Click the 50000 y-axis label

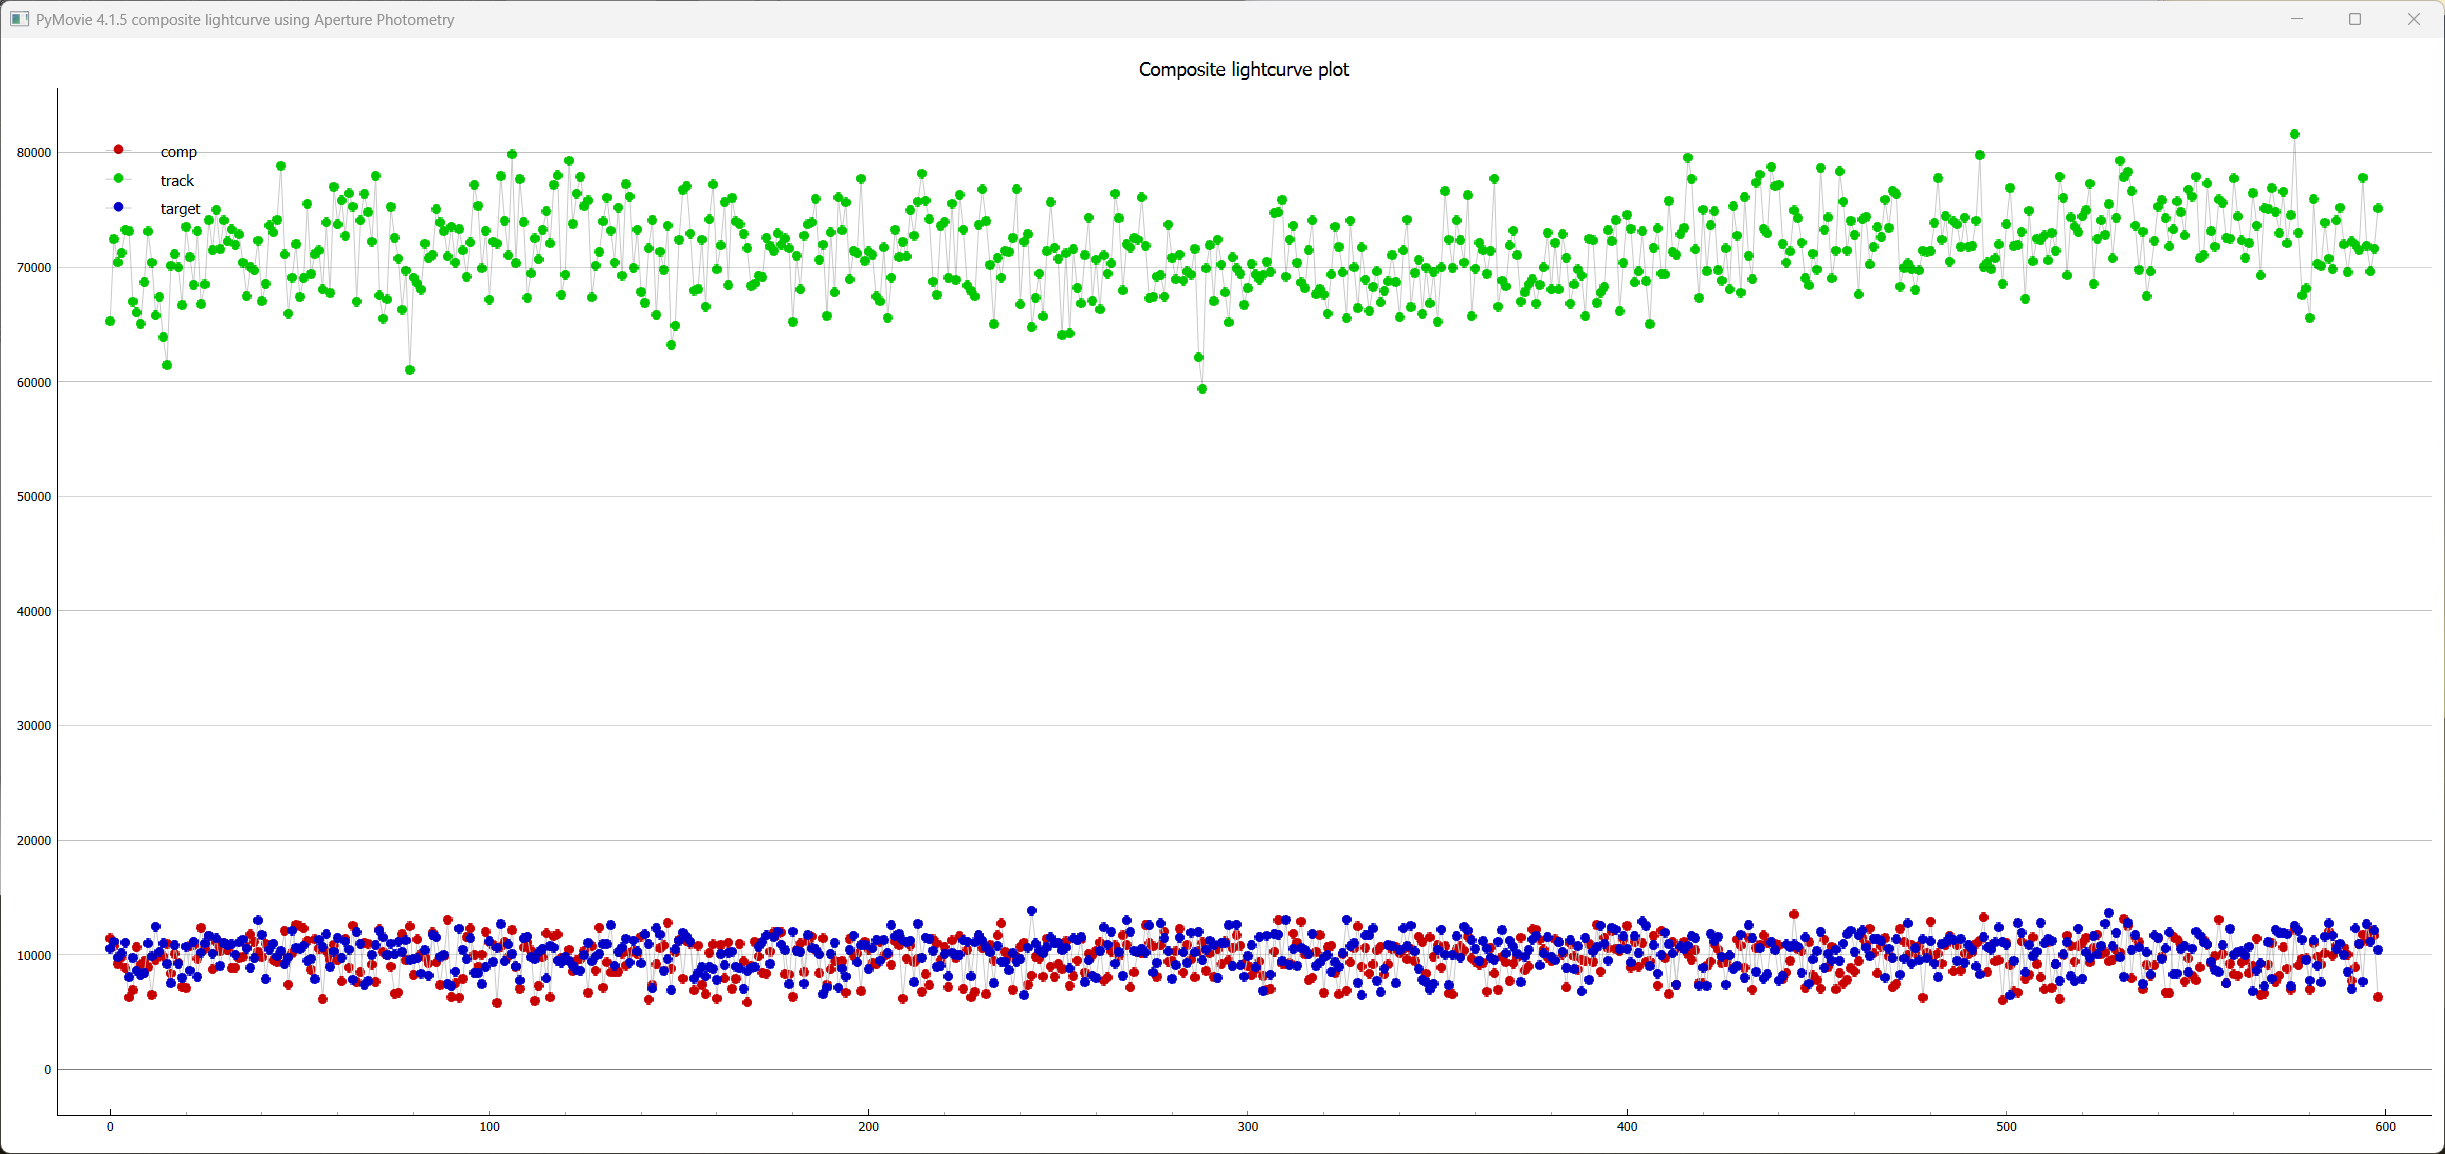coord(34,497)
